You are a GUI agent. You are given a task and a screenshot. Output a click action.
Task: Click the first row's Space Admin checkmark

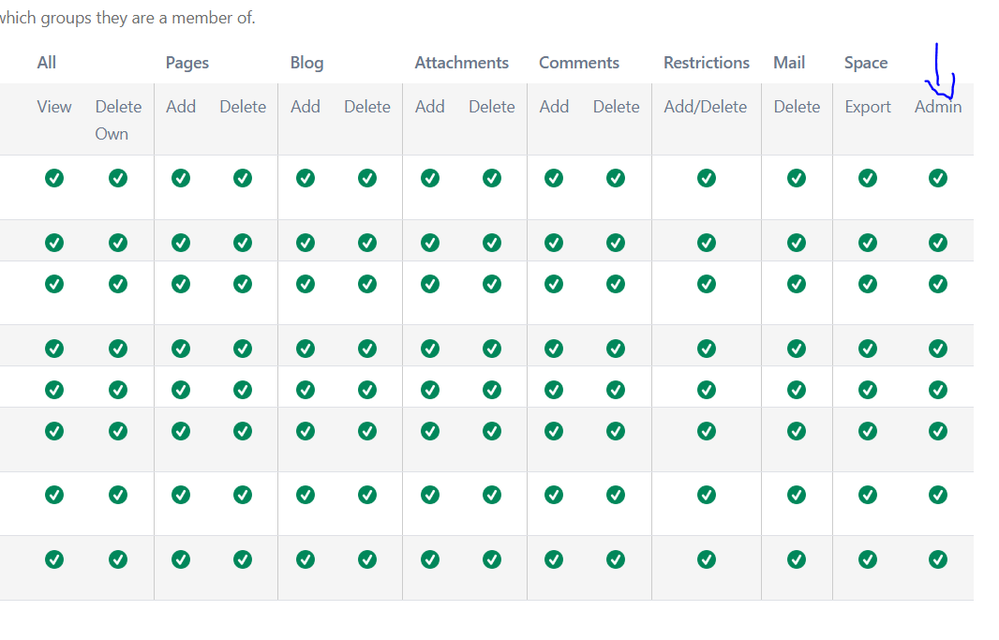pos(938,178)
